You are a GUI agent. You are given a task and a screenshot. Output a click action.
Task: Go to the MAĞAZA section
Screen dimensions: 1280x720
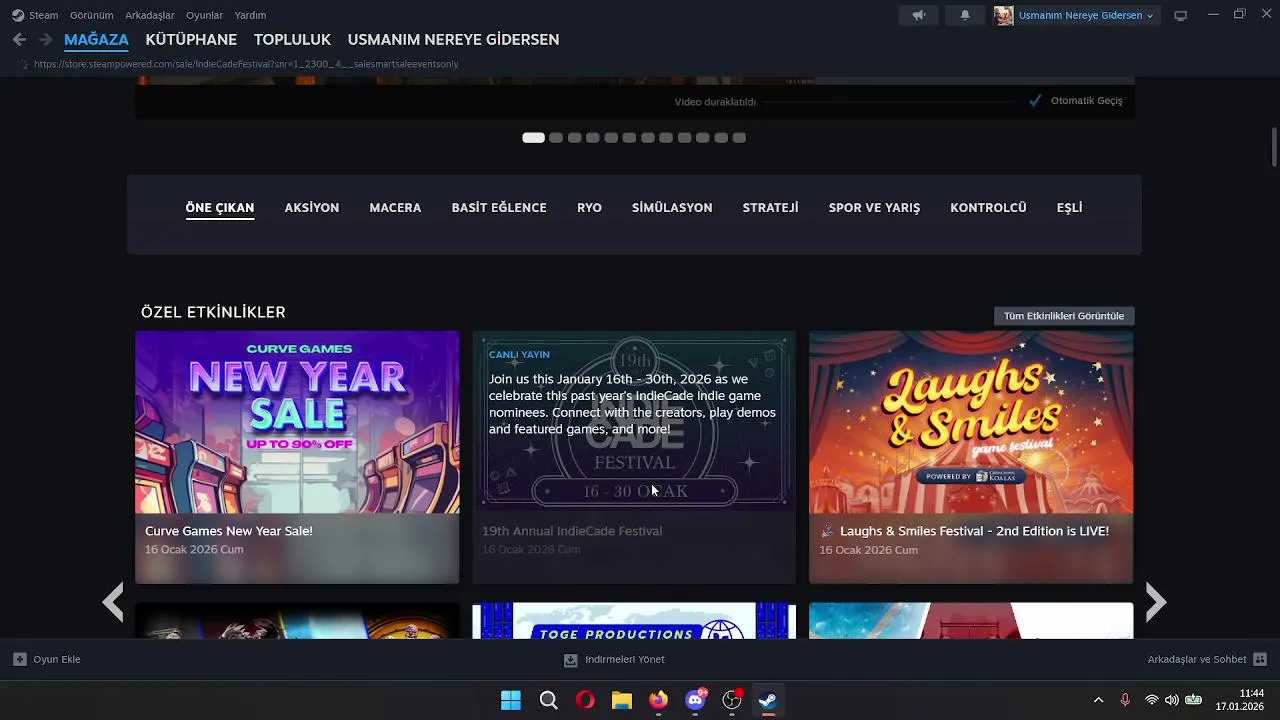[96, 39]
